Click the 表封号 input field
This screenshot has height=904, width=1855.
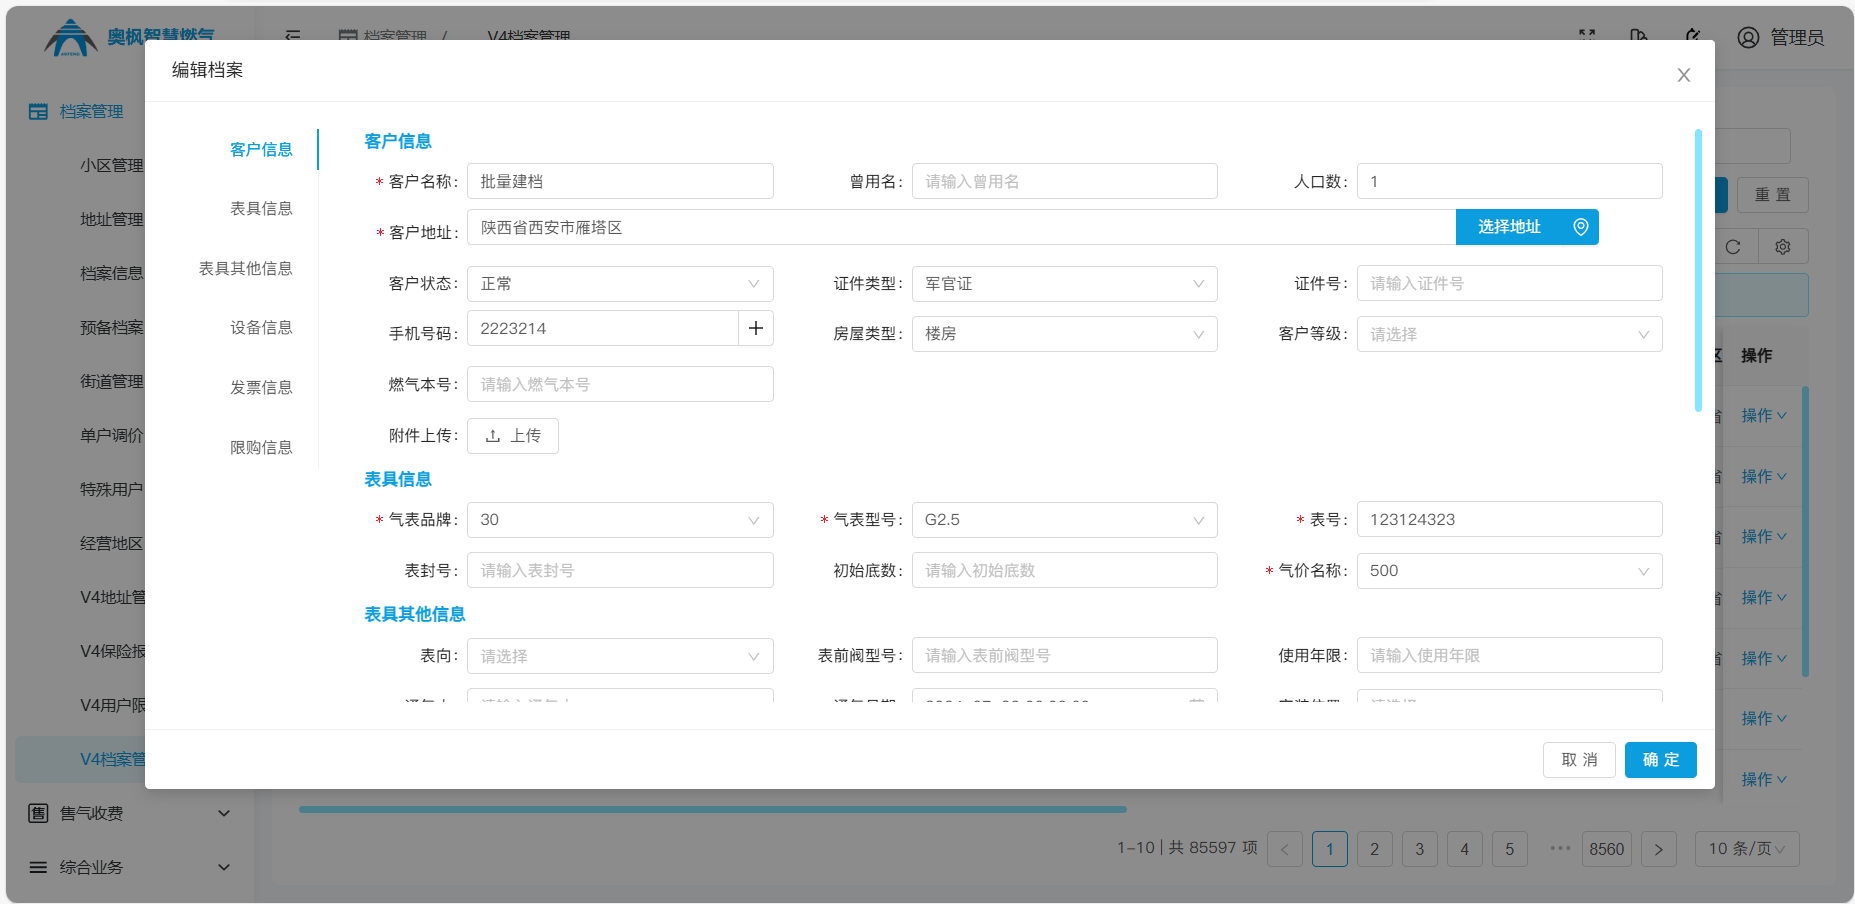(x=620, y=570)
